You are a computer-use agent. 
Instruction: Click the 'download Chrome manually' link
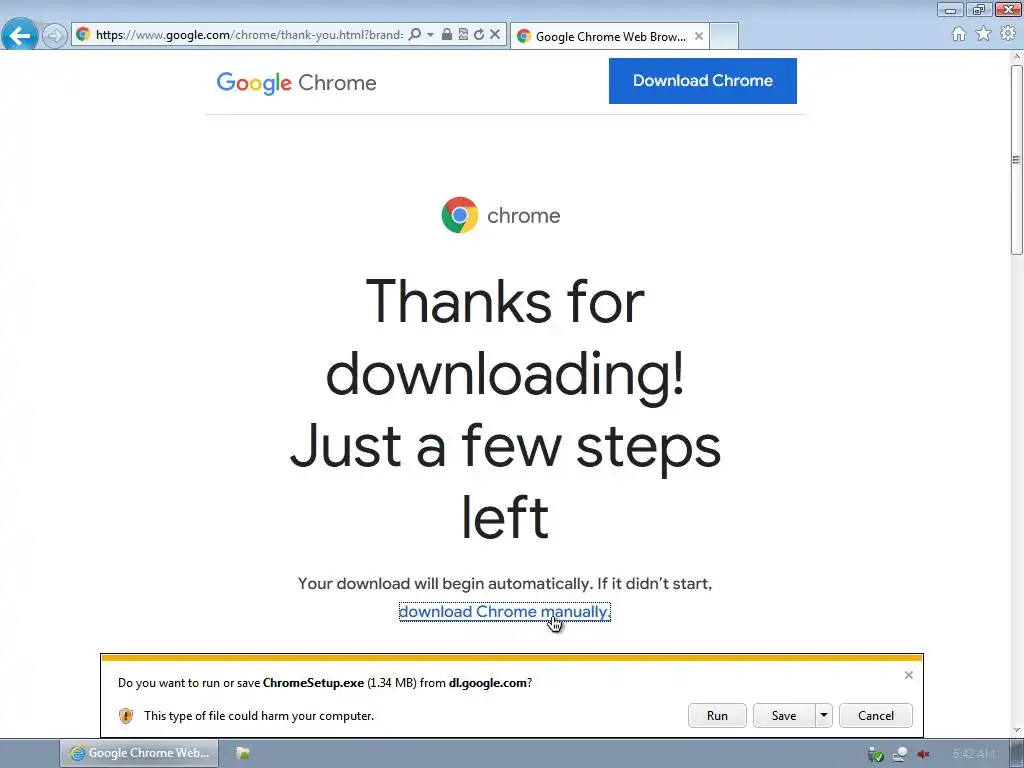pyautogui.click(x=504, y=612)
